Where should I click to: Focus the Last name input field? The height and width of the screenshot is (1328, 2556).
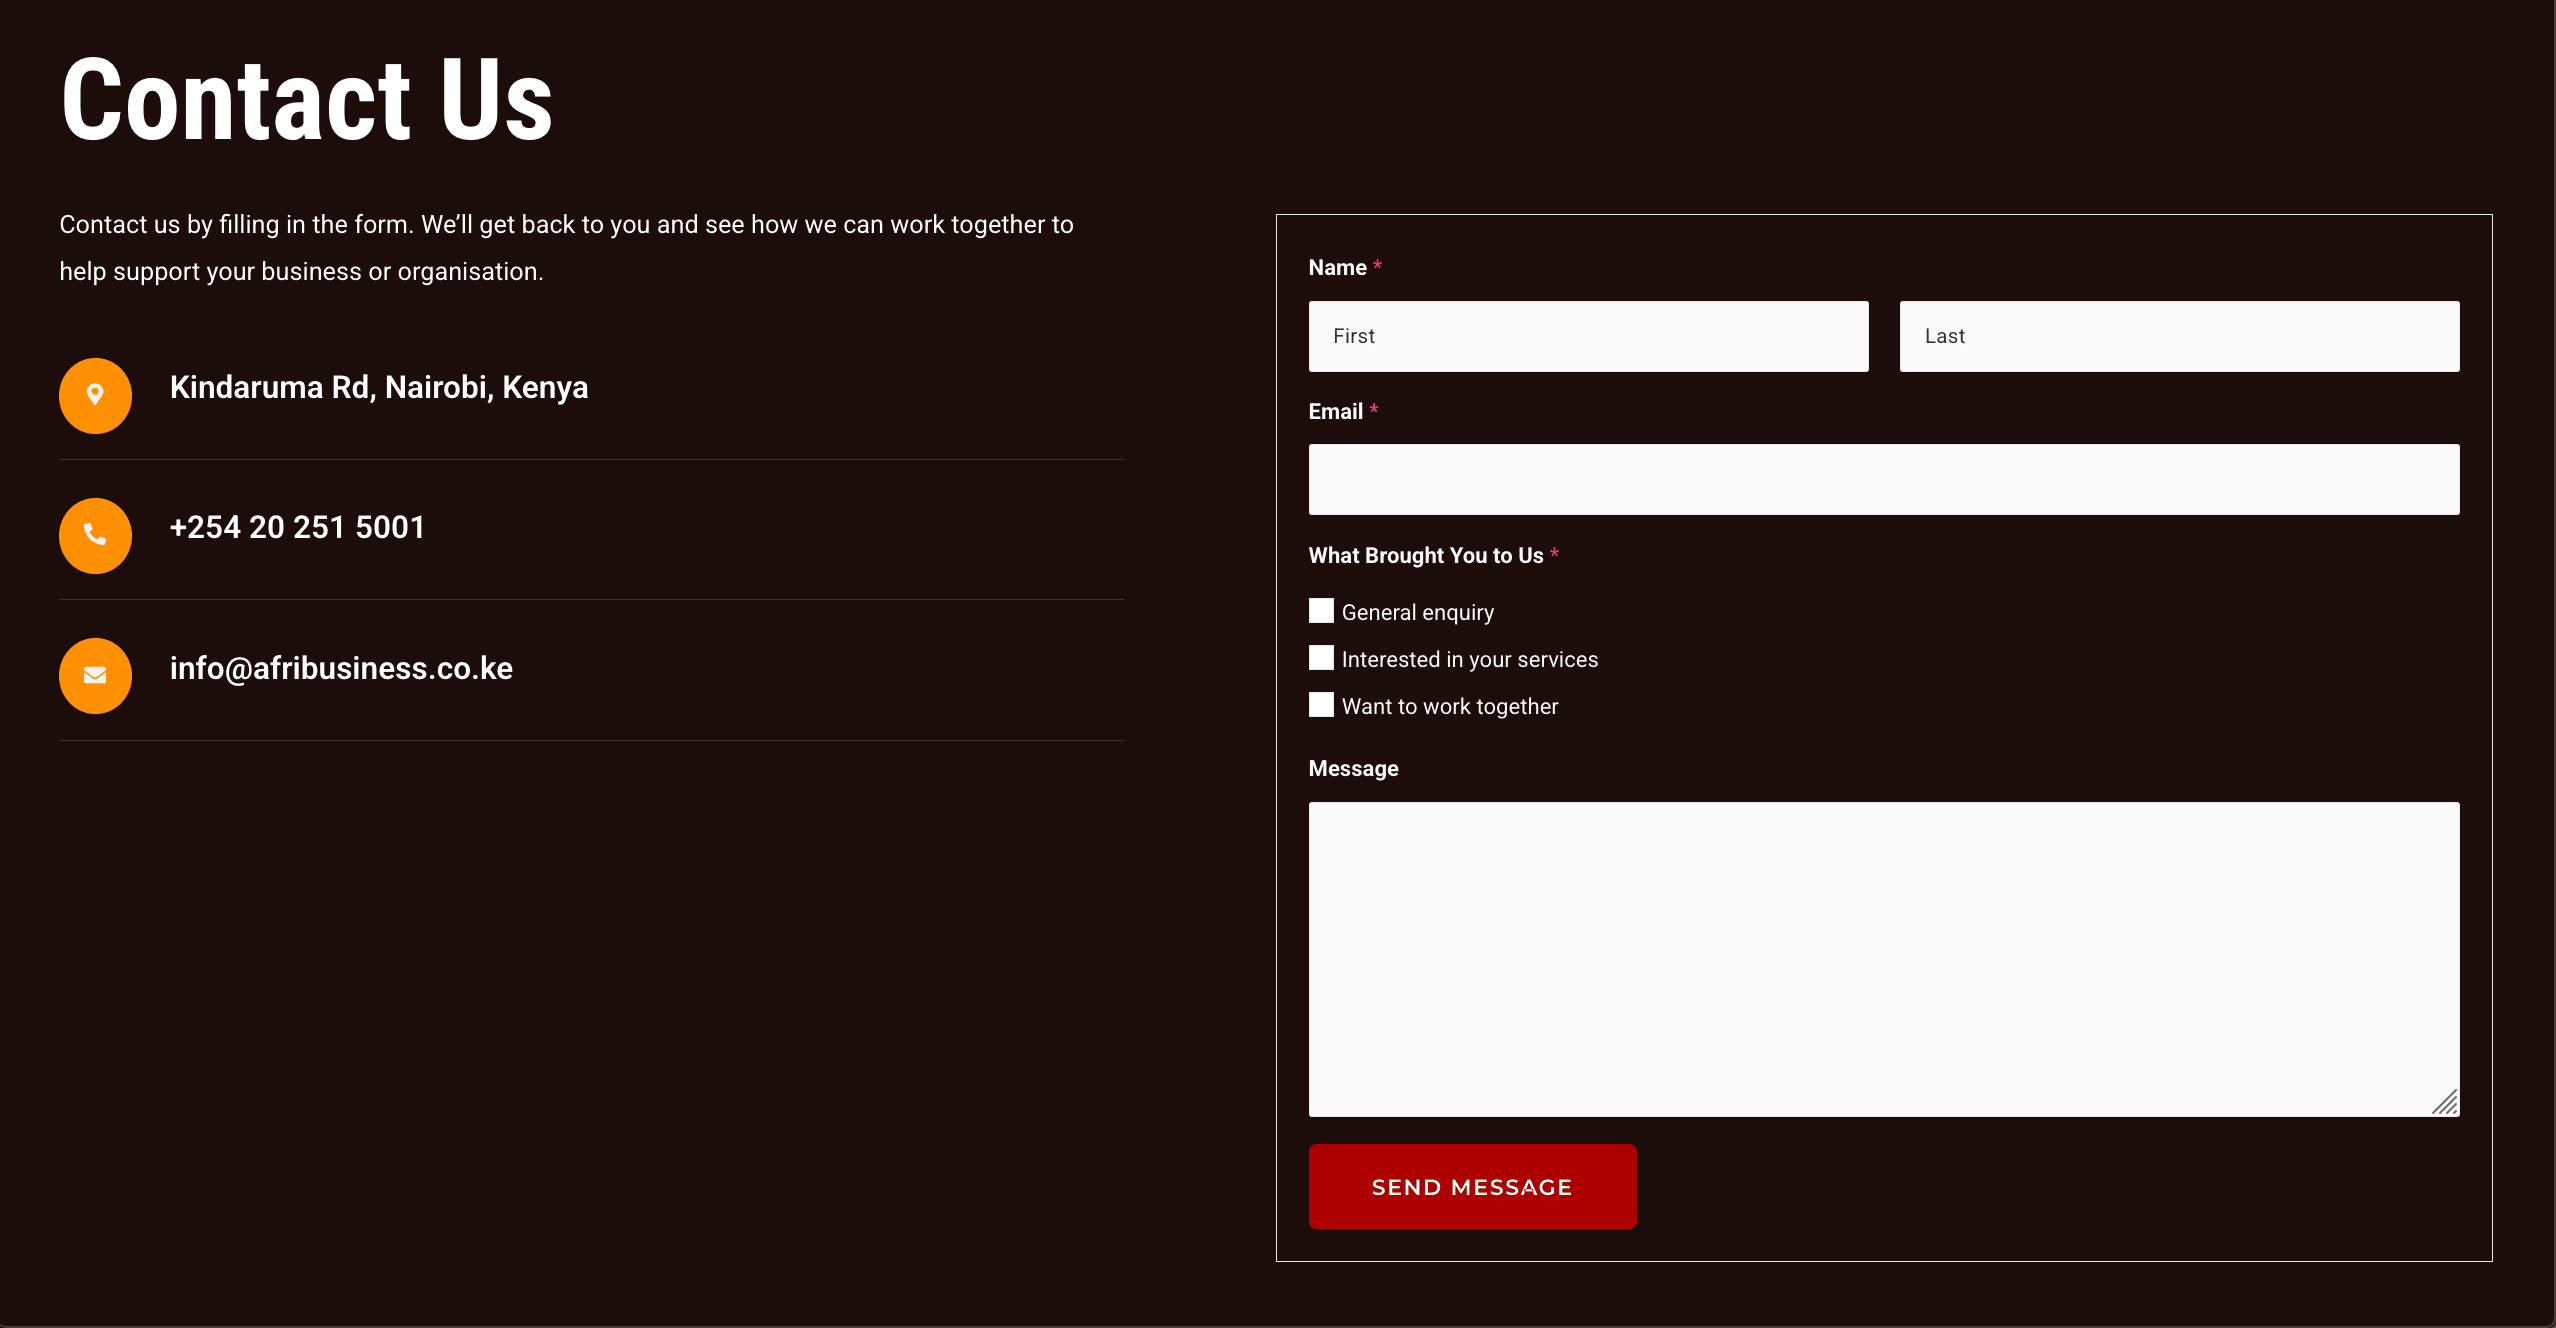(2178, 336)
